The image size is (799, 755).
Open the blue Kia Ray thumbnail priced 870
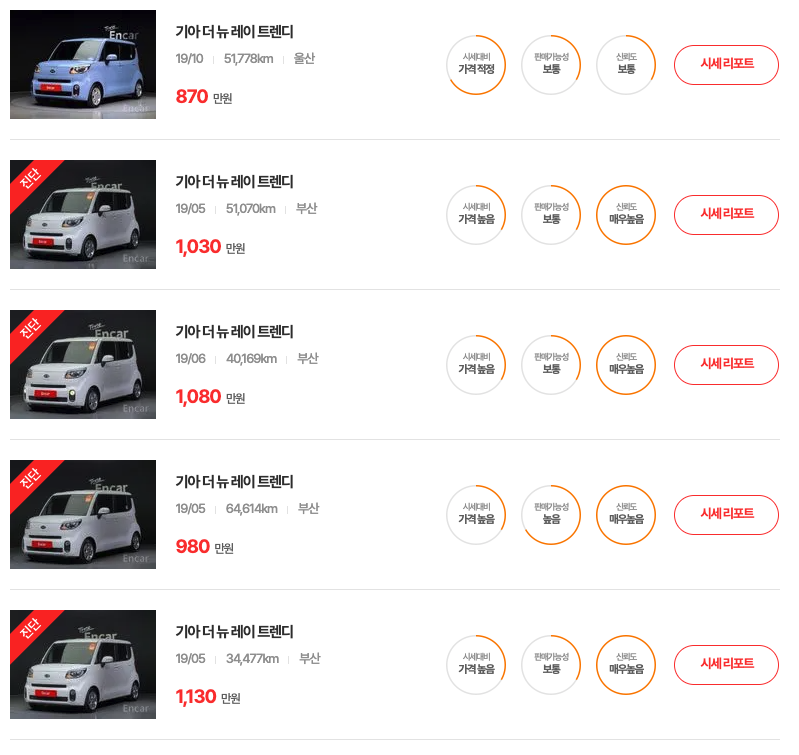[83, 64]
